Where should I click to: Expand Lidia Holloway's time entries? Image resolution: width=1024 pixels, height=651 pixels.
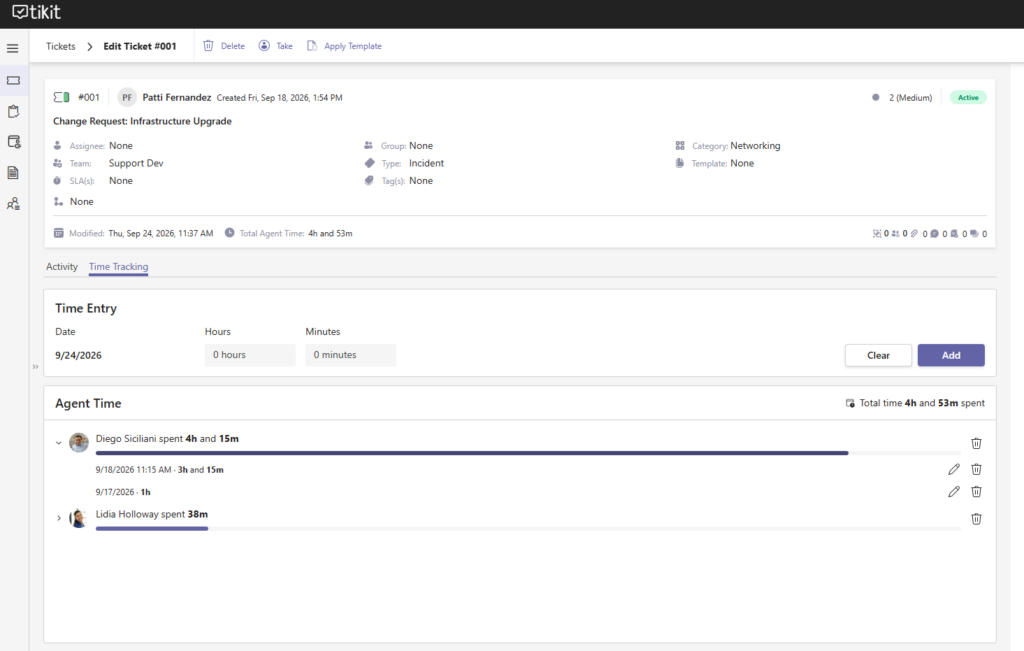click(x=59, y=518)
